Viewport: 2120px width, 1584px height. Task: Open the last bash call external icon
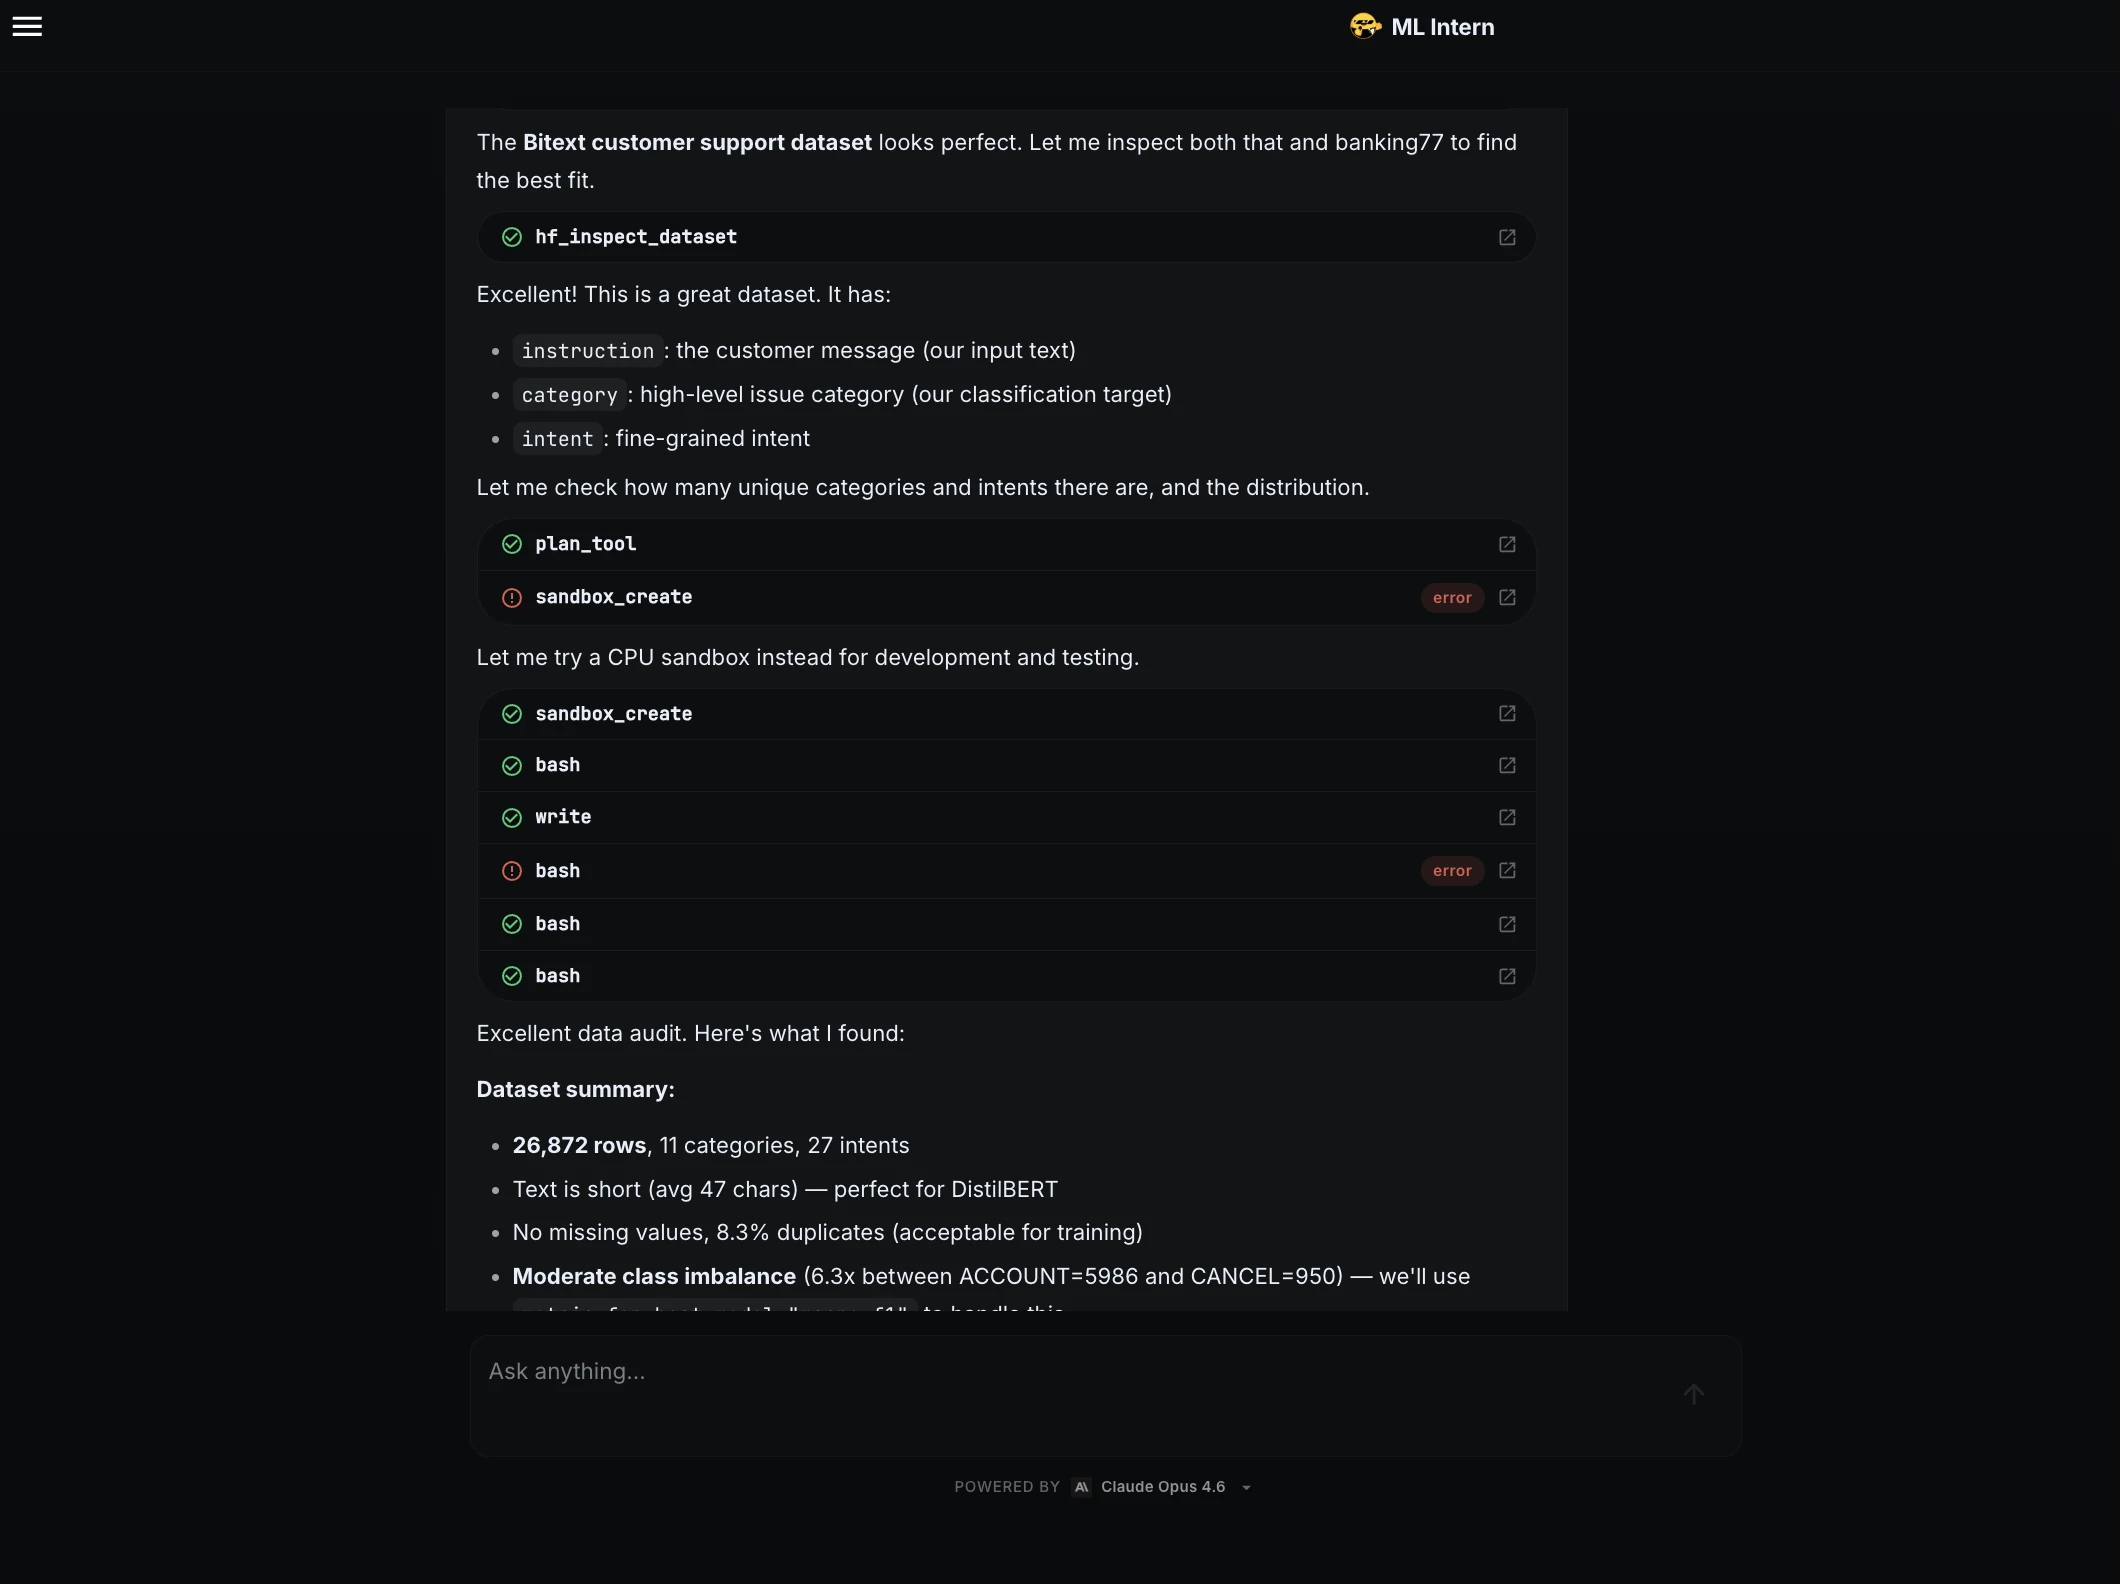coord(1507,976)
